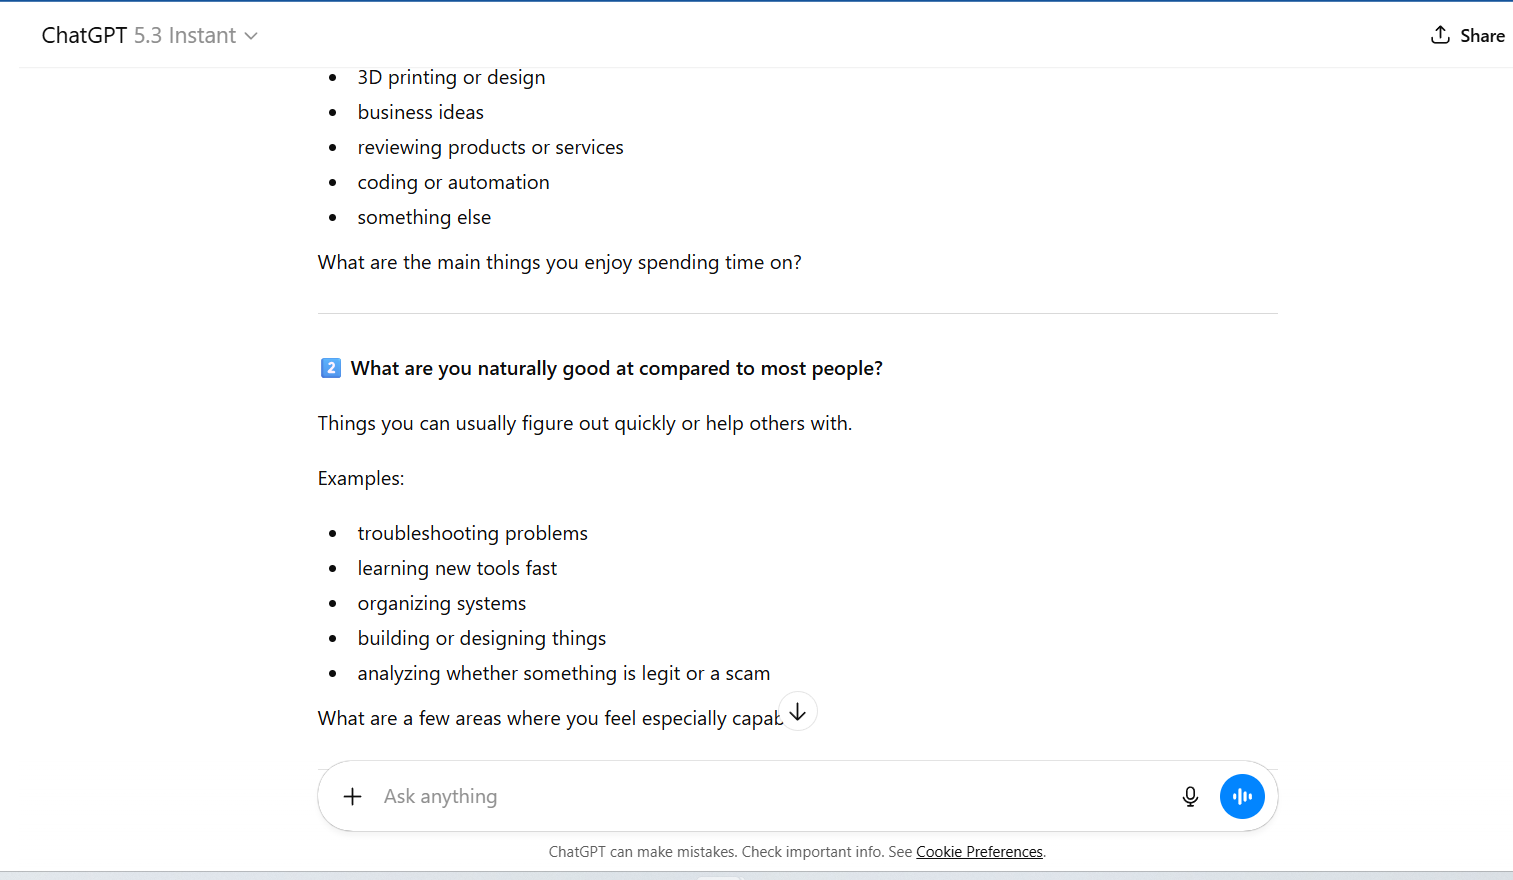Click the "organizing systems" list item

pyautogui.click(x=441, y=603)
